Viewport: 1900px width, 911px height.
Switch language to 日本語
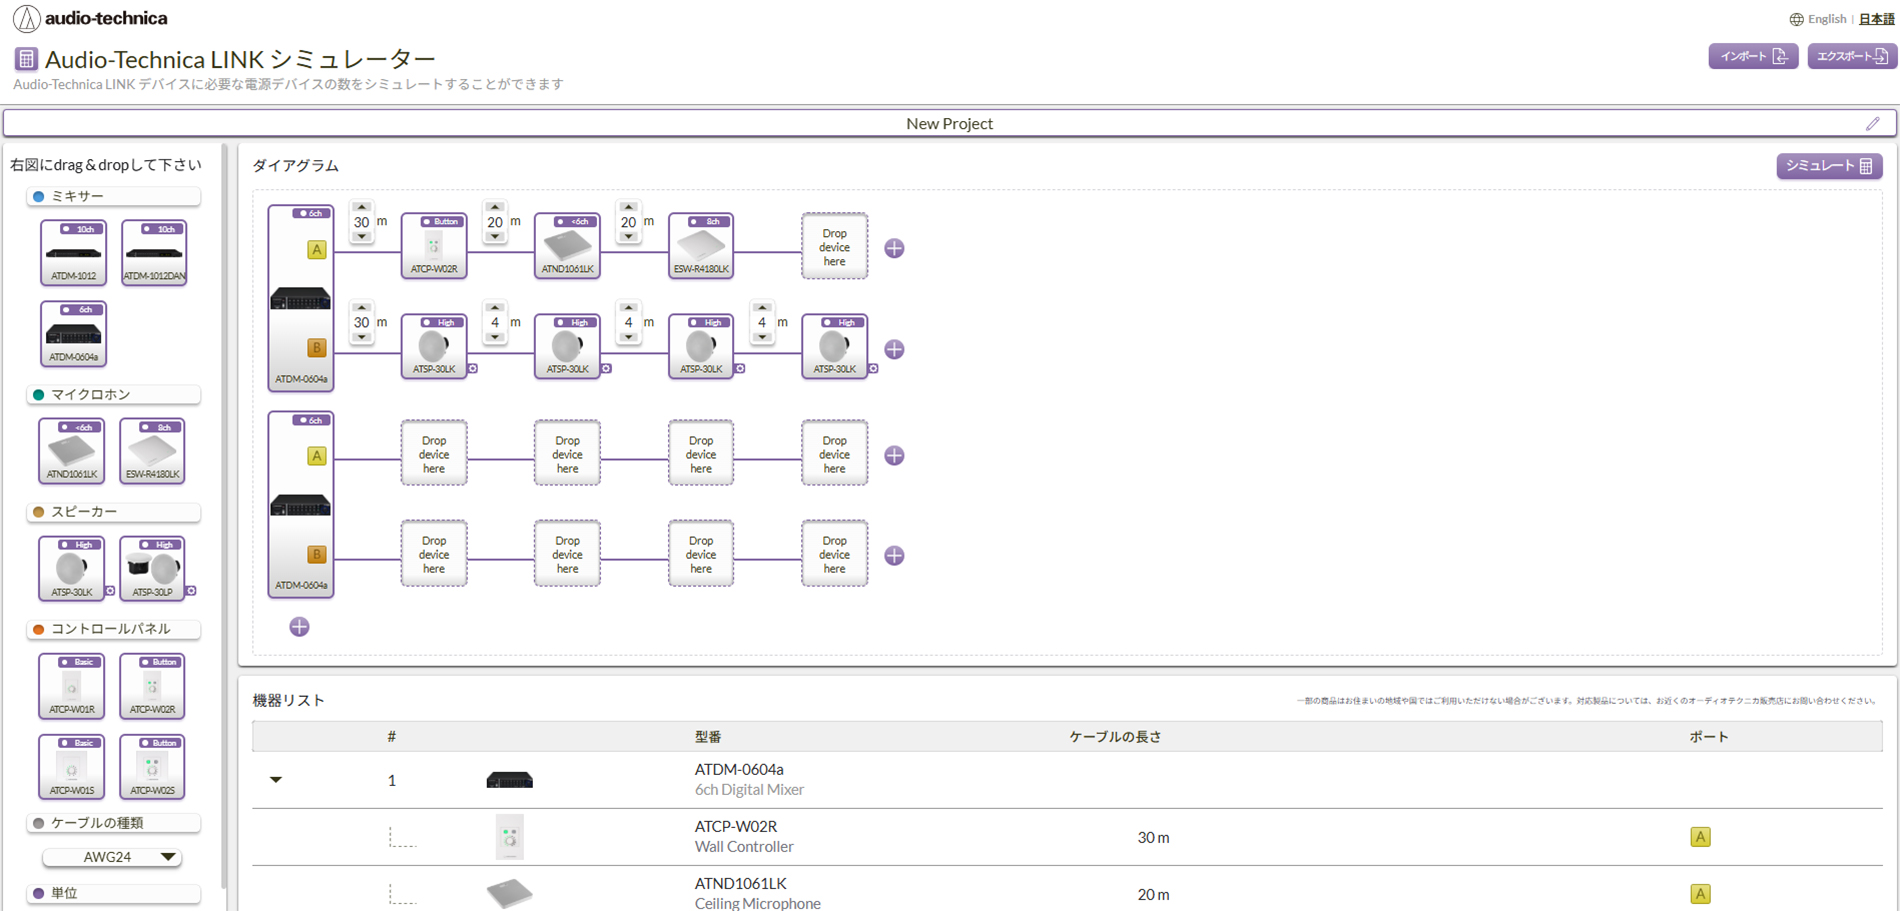(1876, 19)
